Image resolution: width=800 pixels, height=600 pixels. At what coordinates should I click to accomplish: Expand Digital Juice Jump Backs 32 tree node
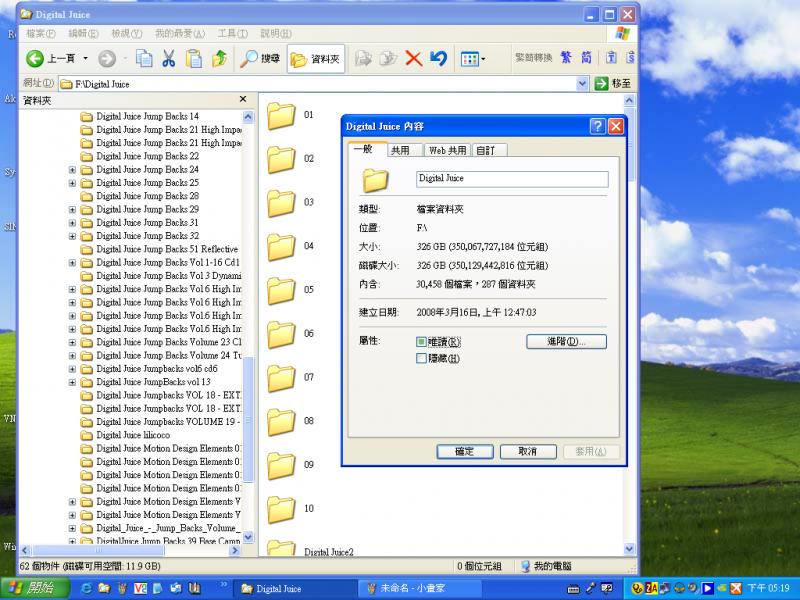click(72, 236)
